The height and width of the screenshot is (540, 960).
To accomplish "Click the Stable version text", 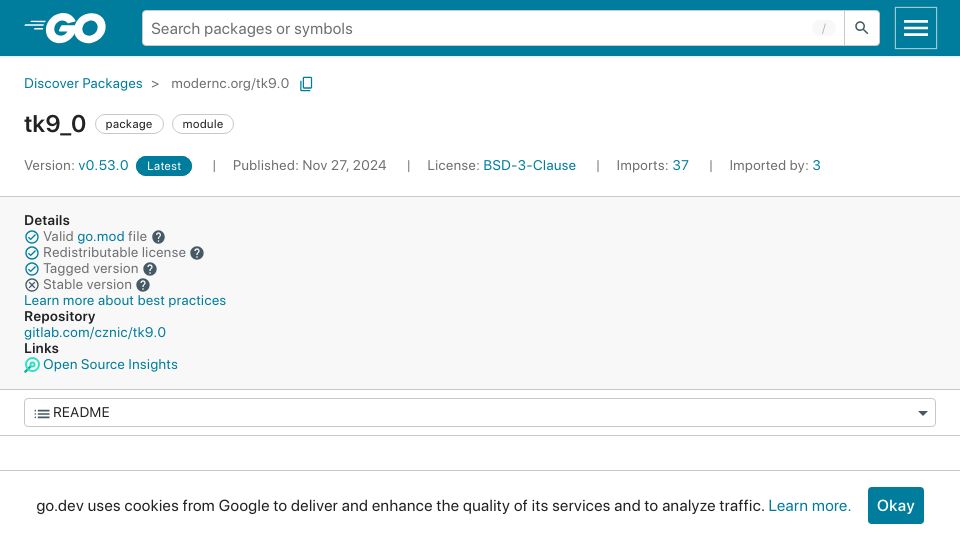I will tap(88, 284).
